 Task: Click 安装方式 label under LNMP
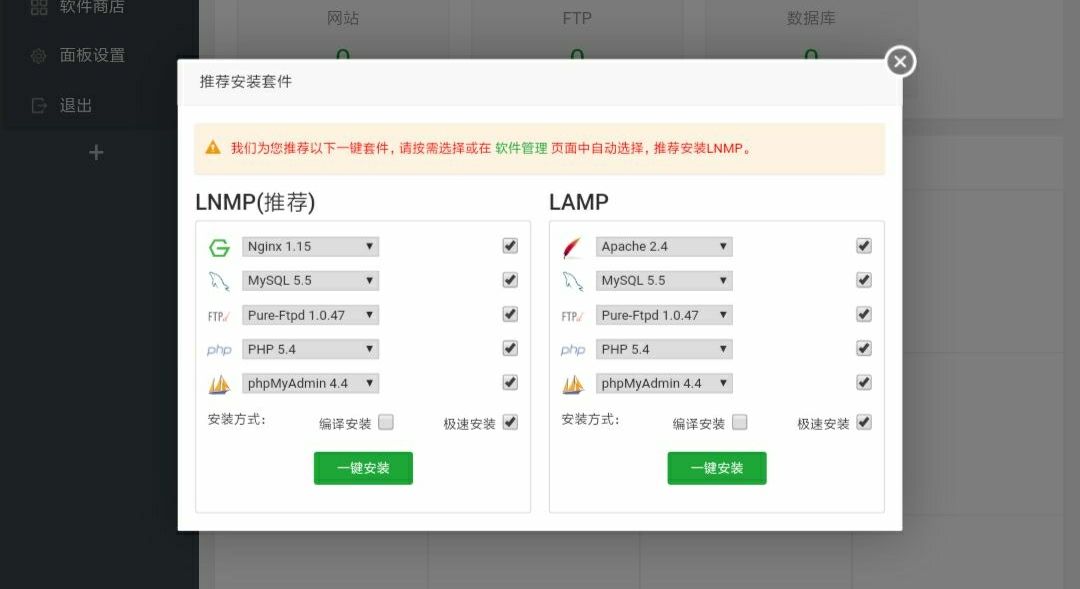(236, 420)
